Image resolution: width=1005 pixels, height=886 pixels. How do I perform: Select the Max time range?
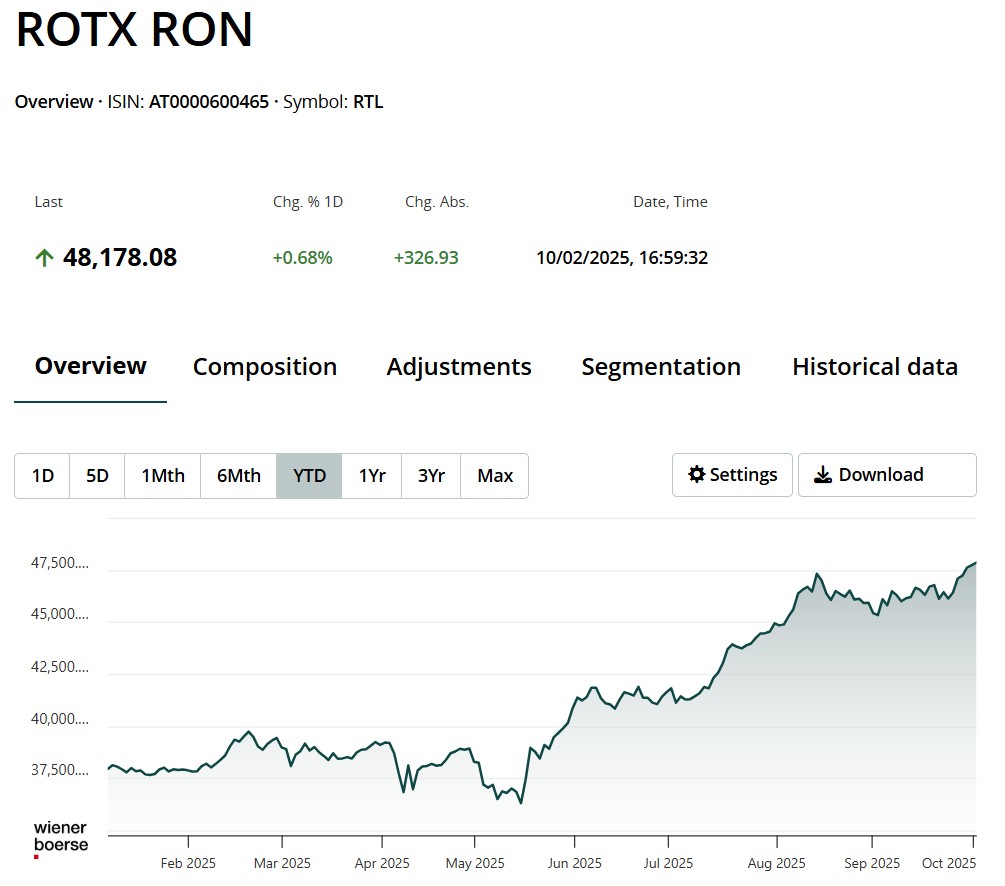tap(495, 476)
